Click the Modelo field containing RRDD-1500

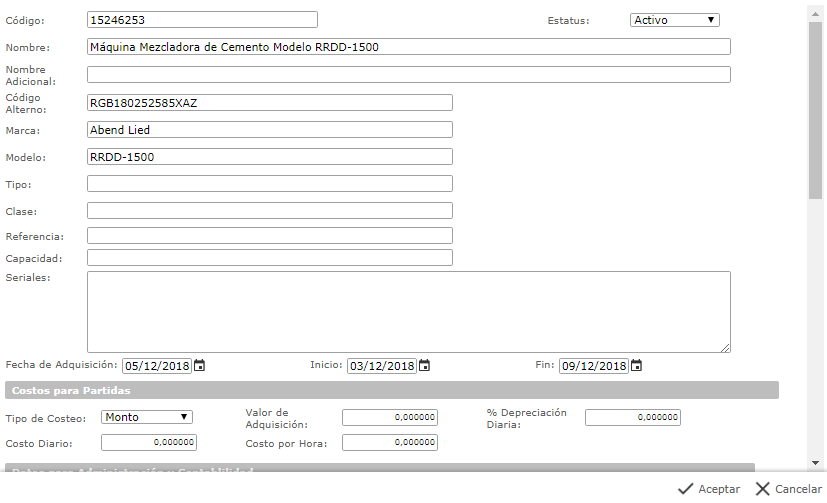pyautogui.click(x=270, y=157)
